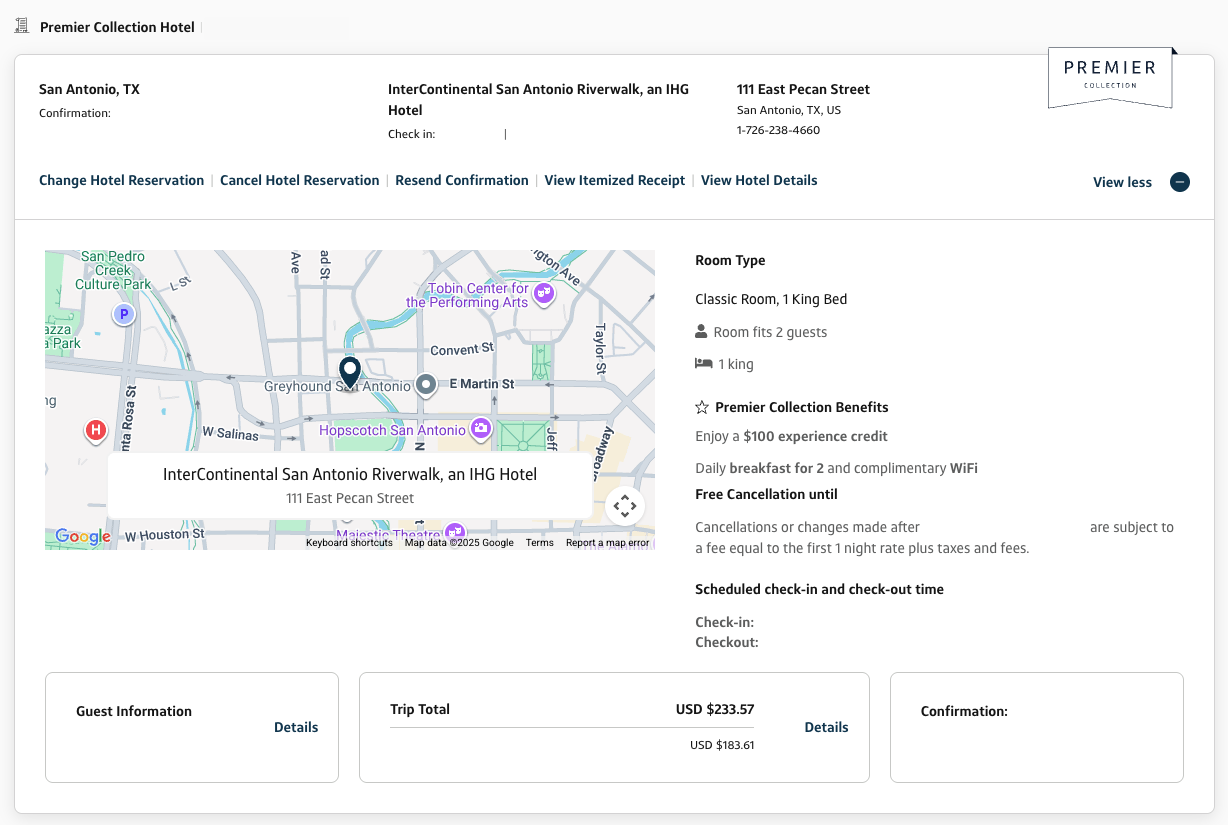This screenshot has height=825, width=1228.
Task: Click Resend Confirmation link
Action: [x=462, y=180]
